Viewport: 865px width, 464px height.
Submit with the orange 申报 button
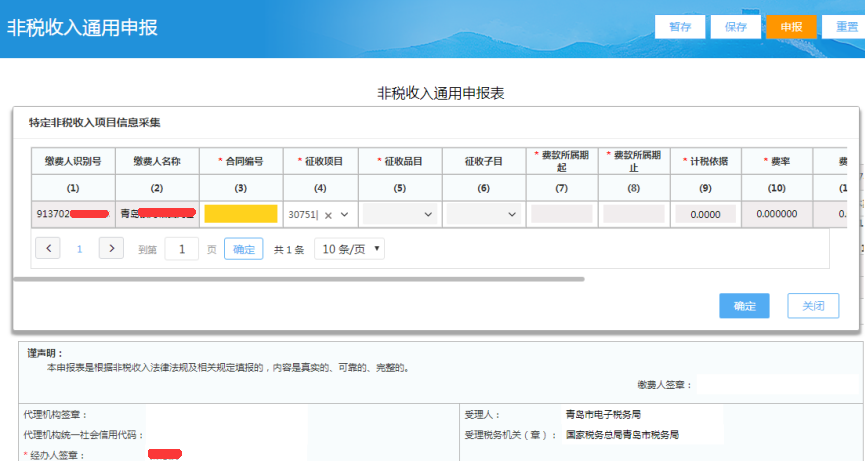(x=791, y=27)
